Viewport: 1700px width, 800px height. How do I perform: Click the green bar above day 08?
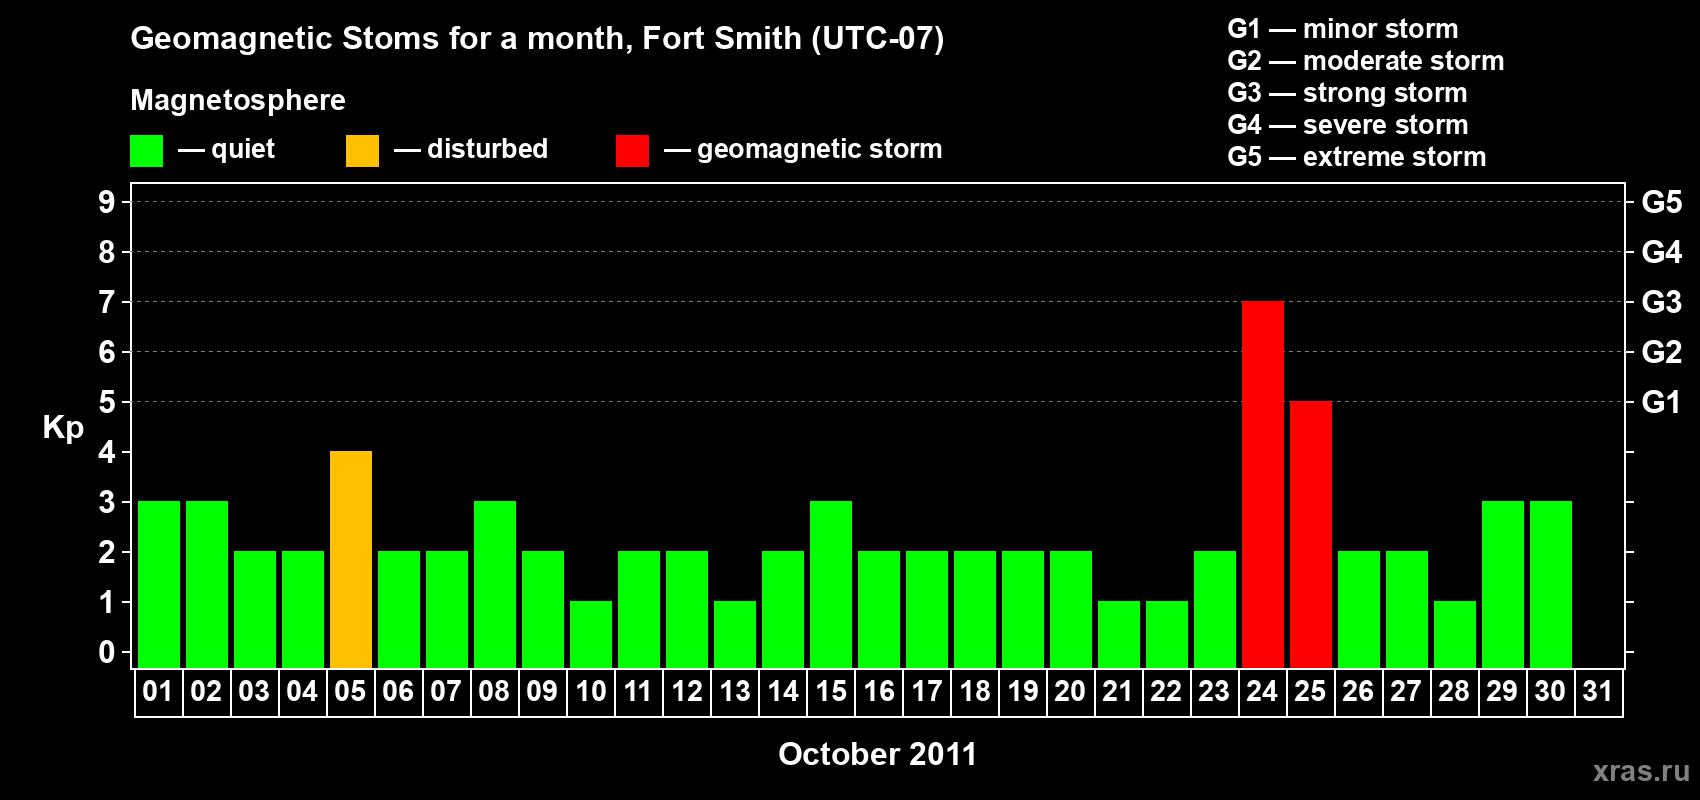coord(495,584)
